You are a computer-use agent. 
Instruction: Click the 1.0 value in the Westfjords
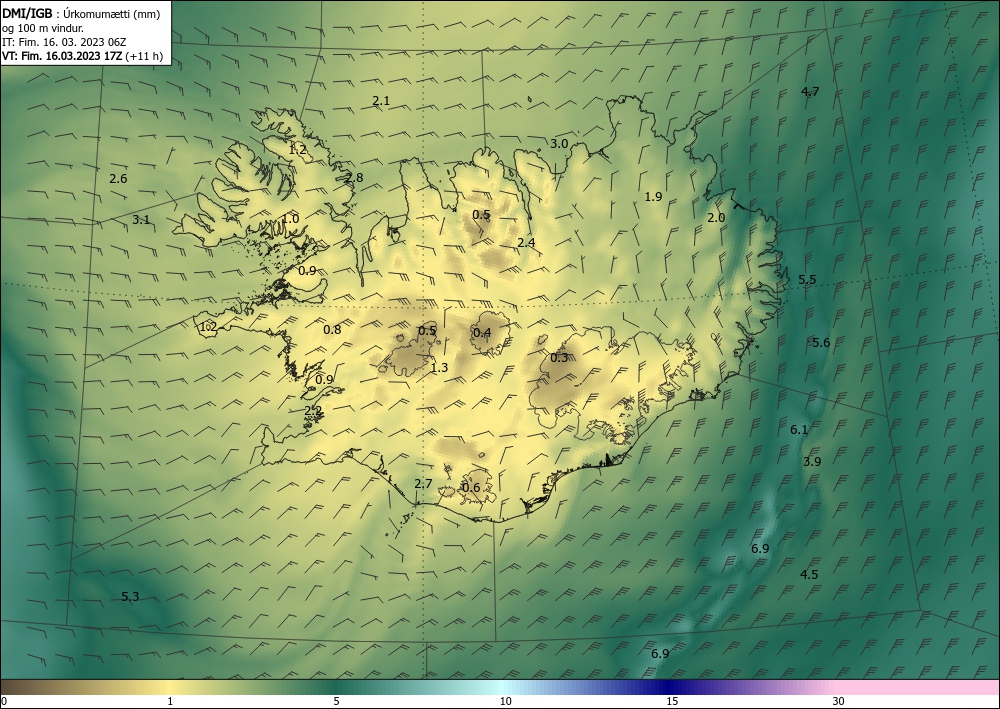tap(290, 219)
